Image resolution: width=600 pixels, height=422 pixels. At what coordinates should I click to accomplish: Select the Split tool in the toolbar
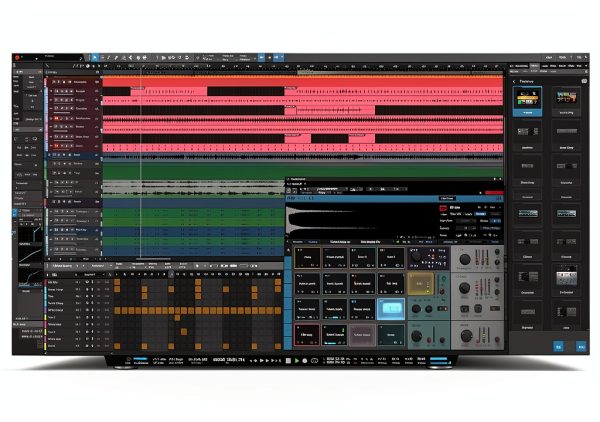click(109, 57)
